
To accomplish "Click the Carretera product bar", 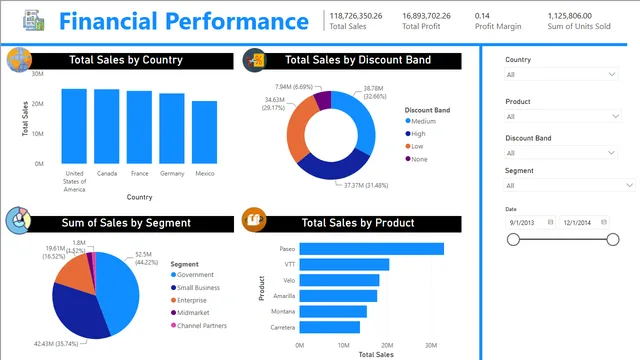I will click(330, 327).
